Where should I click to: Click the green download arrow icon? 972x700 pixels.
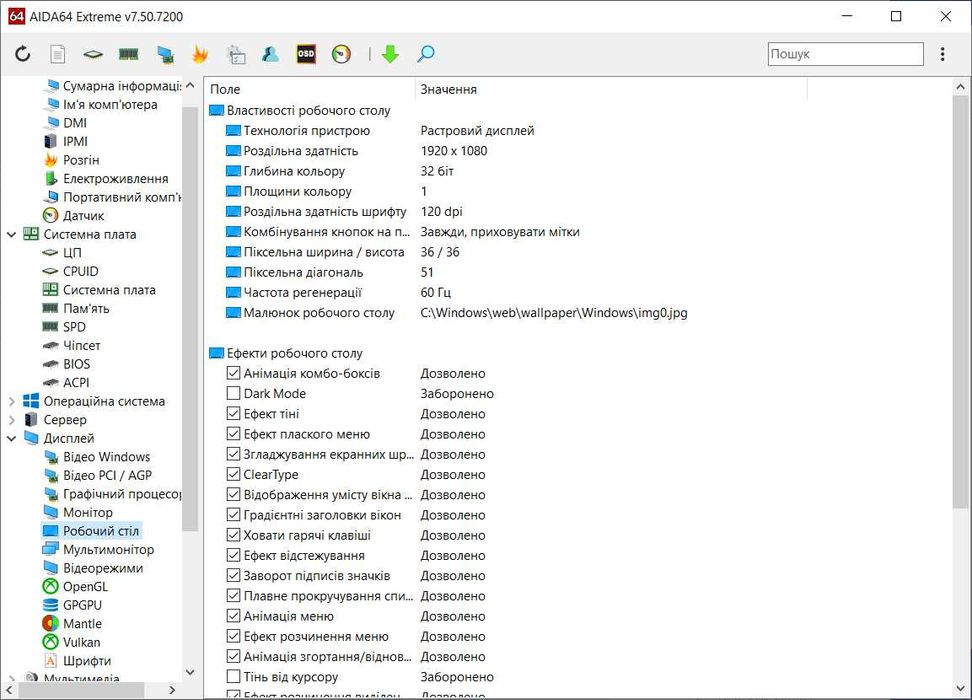point(390,54)
